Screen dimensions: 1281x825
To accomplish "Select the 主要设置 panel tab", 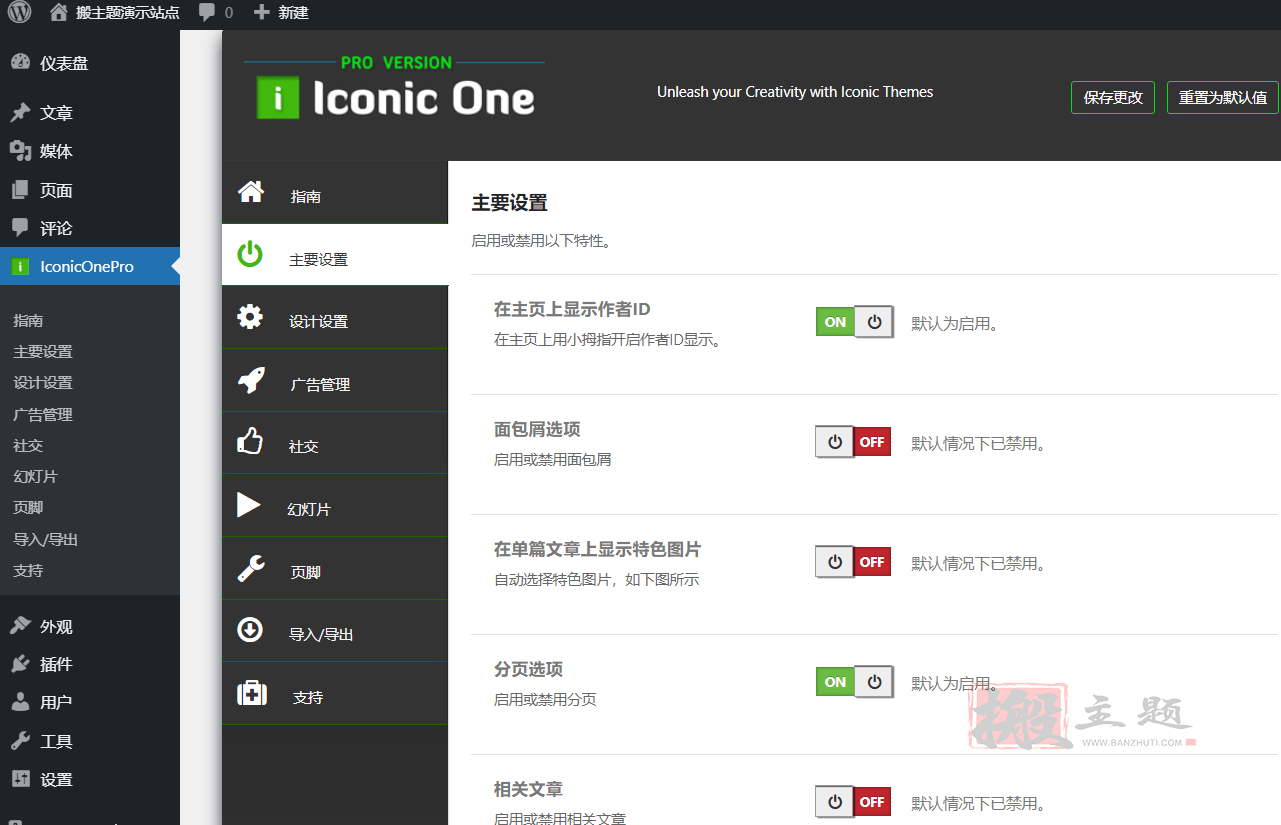I will click(335, 255).
